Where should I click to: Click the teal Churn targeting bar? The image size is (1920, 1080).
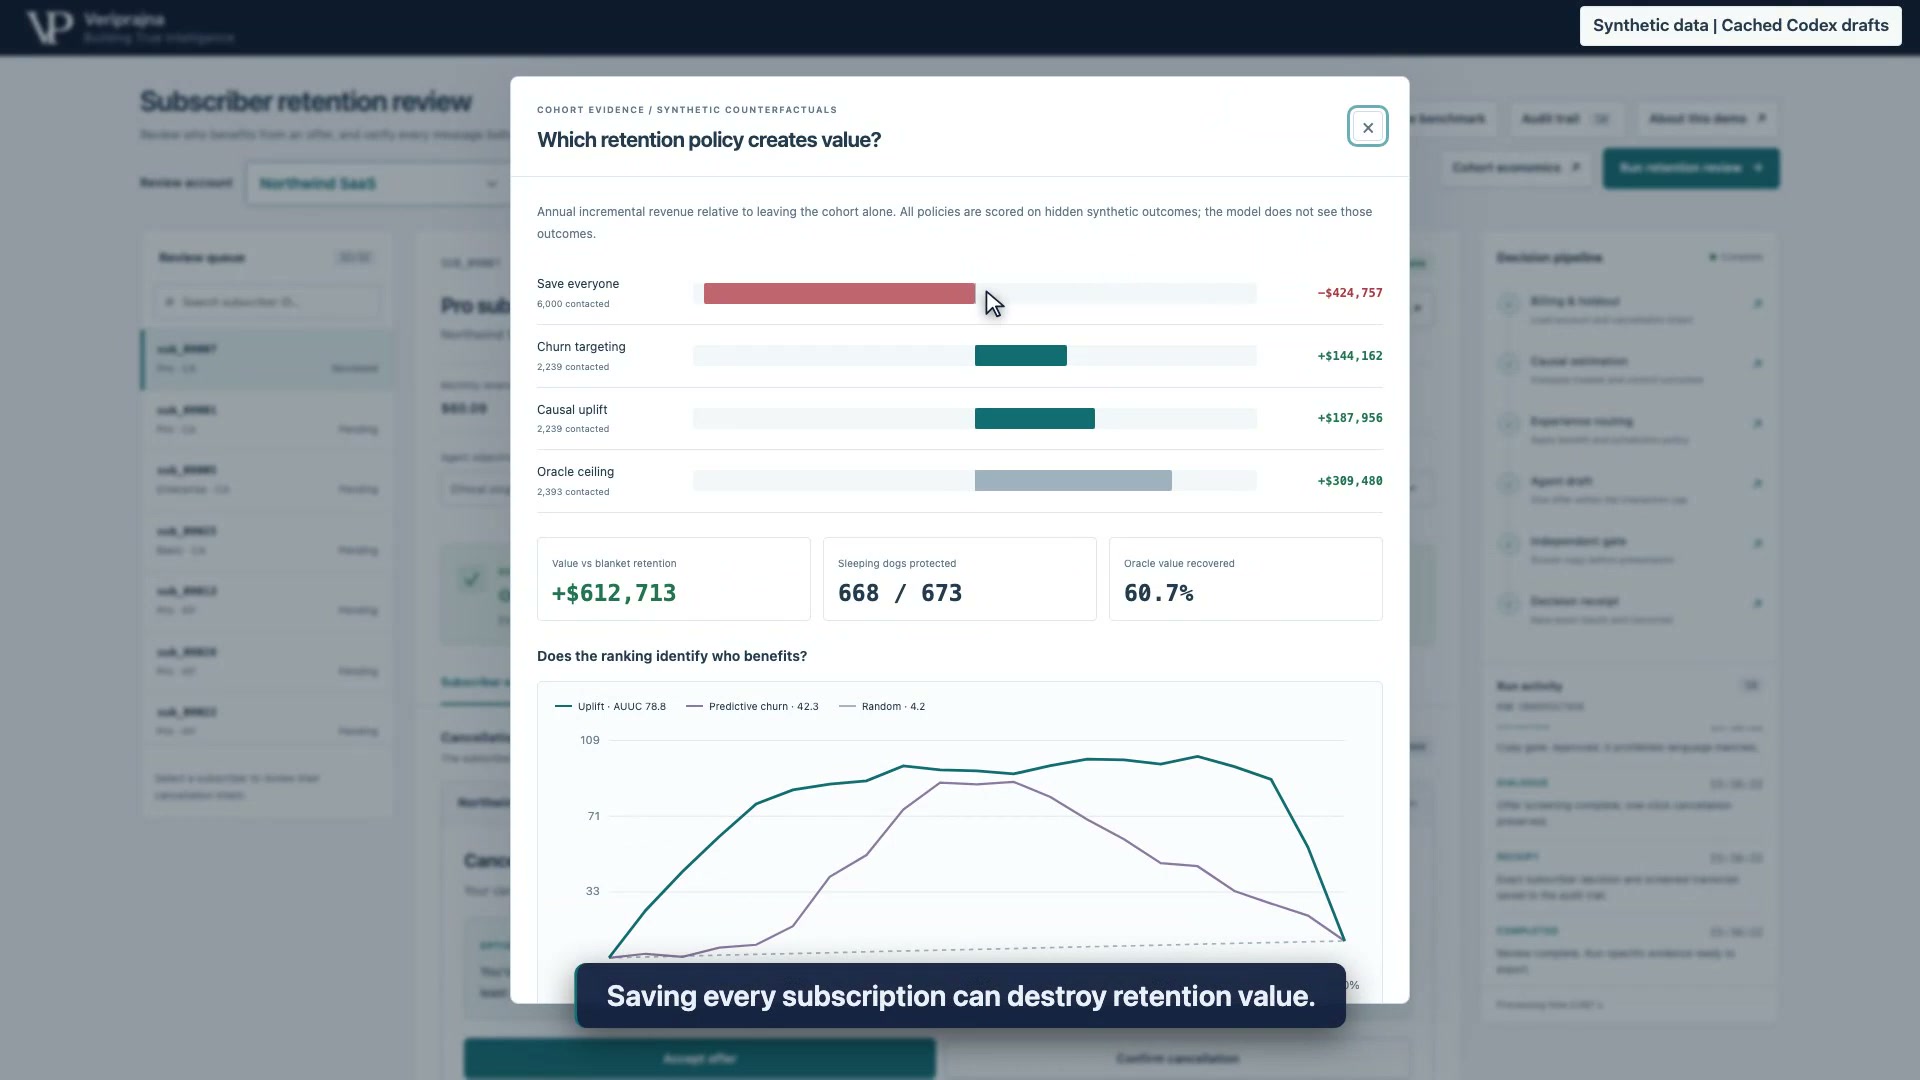click(x=1021, y=356)
